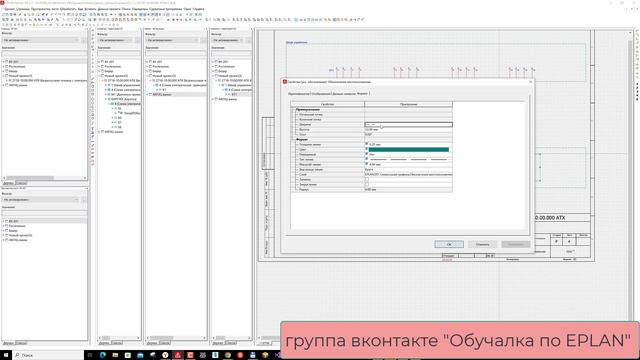Screen dimensions: 640x360
Task: Open the Параметры menu
Action: (140, 9)
